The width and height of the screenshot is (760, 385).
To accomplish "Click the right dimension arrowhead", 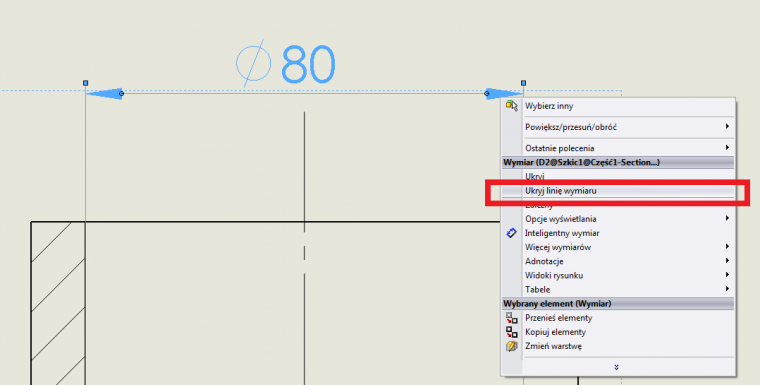I will [504, 94].
